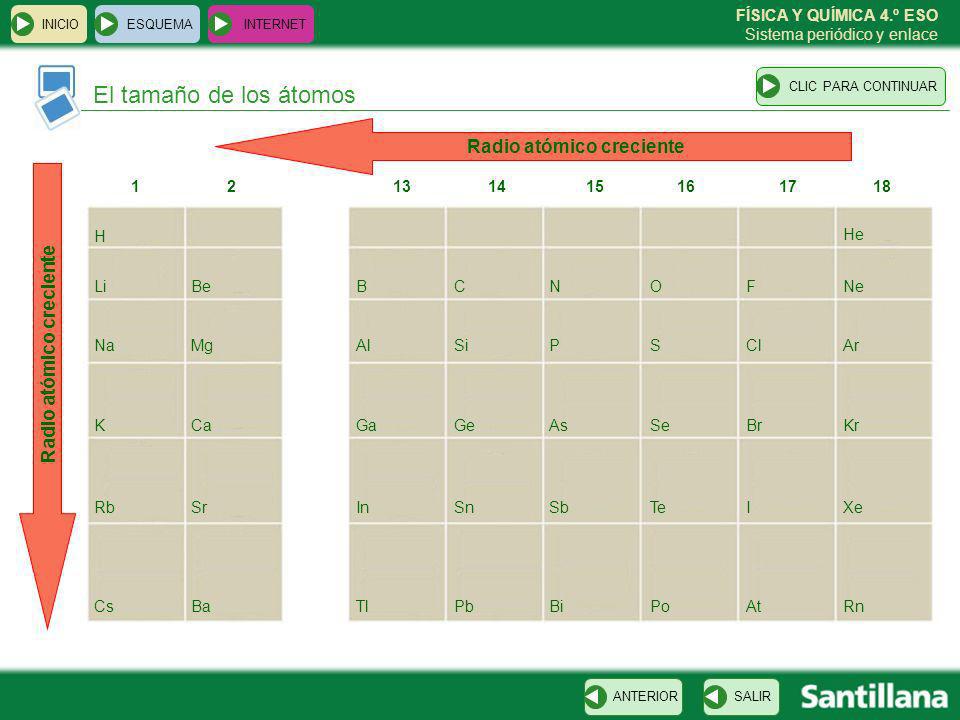Viewport: 960px width, 720px height.
Task: Select the N (nitrogen) element cell
Action: click(x=592, y=274)
